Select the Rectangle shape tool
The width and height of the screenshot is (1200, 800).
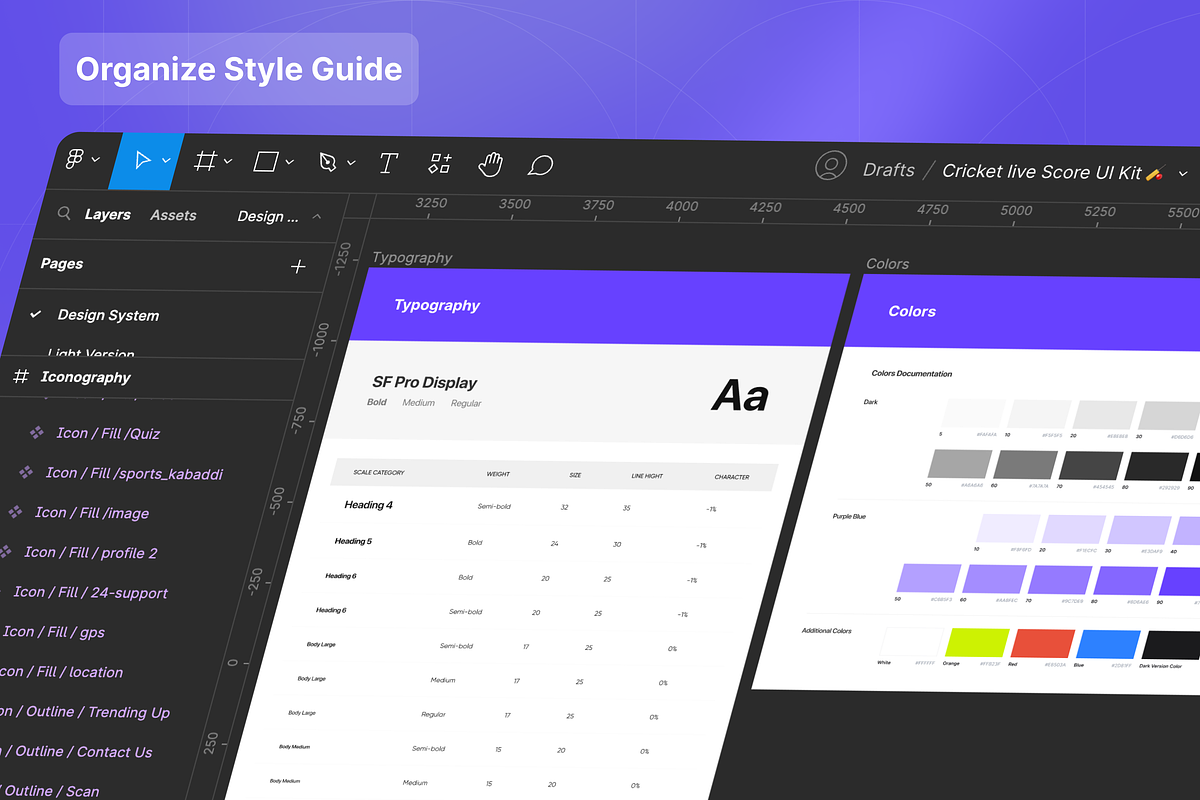click(266, 161)
